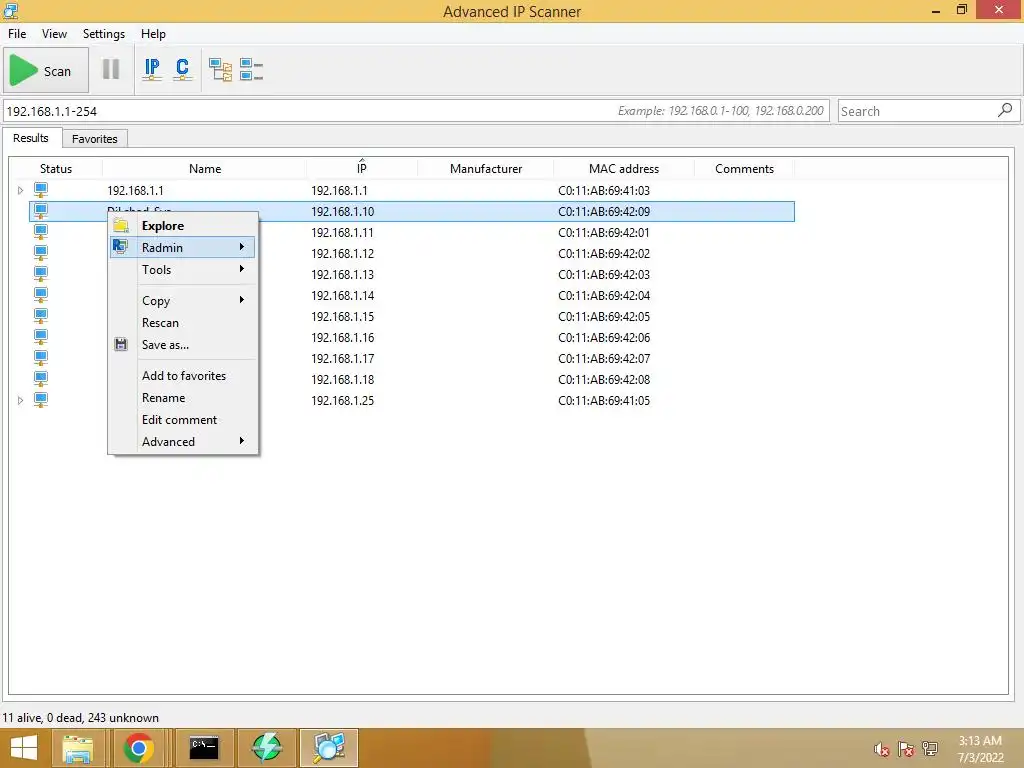The image size is (1024, 768).
Task: Open Command Prompt from the taskbar
Action: point(204,748)
